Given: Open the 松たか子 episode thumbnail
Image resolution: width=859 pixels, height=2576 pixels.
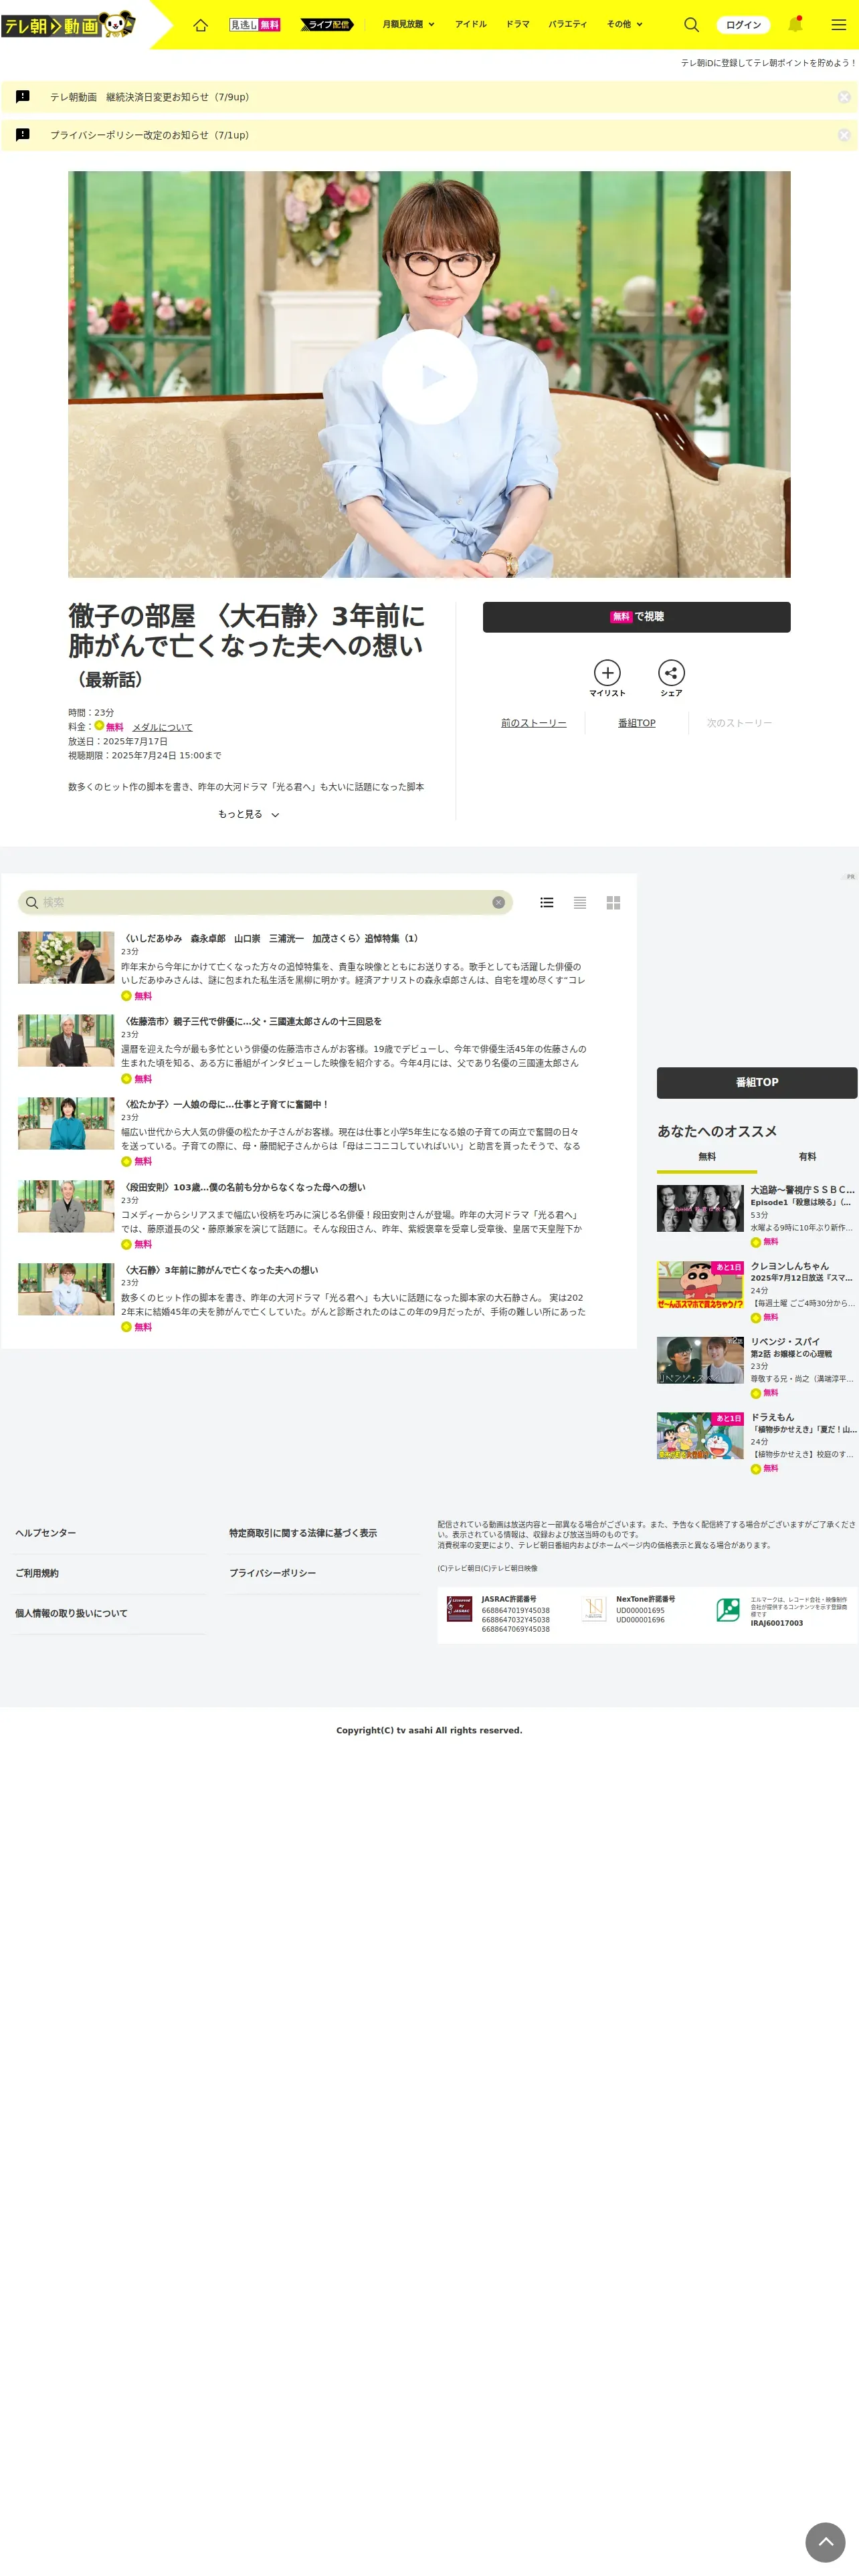Looking at the screenshot, I should pos(66,1124).
